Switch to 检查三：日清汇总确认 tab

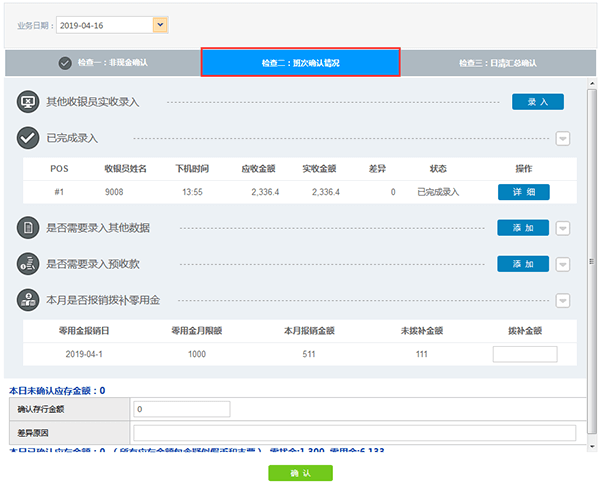point(498,63)
